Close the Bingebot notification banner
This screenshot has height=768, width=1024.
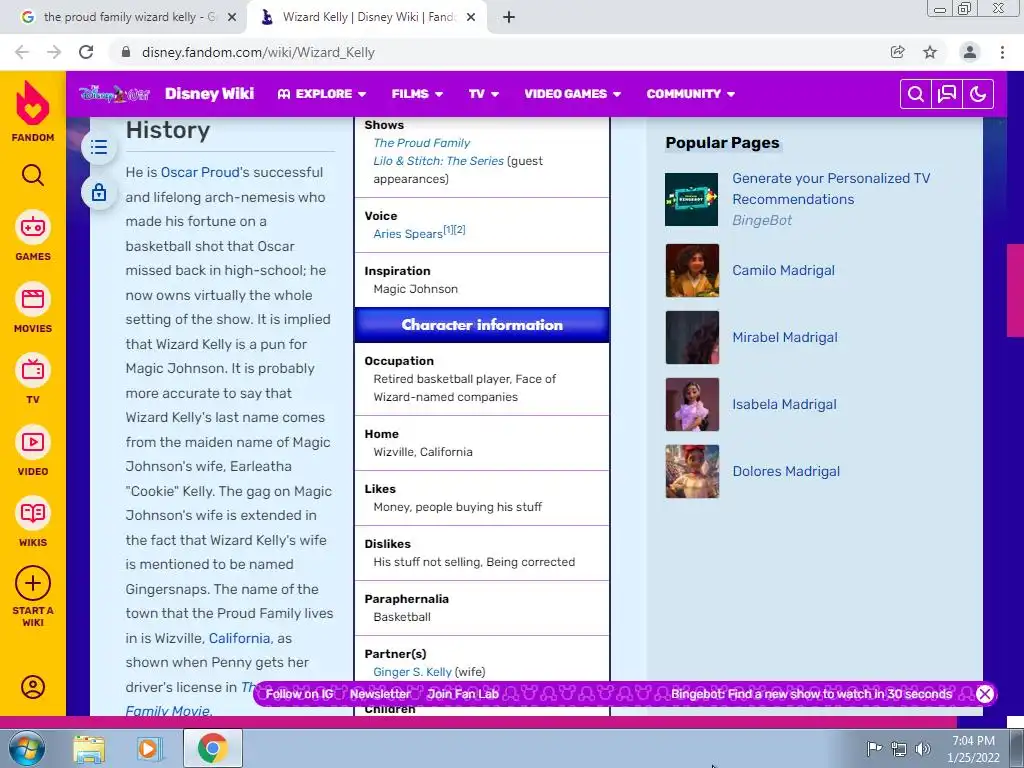click(x=985, y=694)
